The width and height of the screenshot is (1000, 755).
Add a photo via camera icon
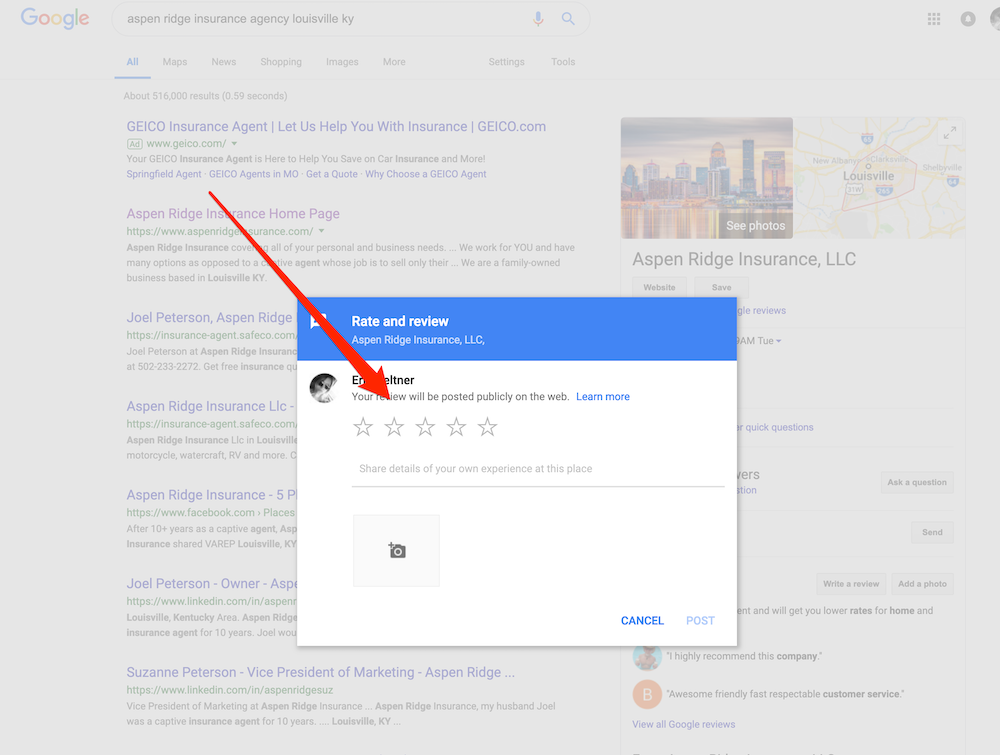pyautogui.click(x=397, y=550)
